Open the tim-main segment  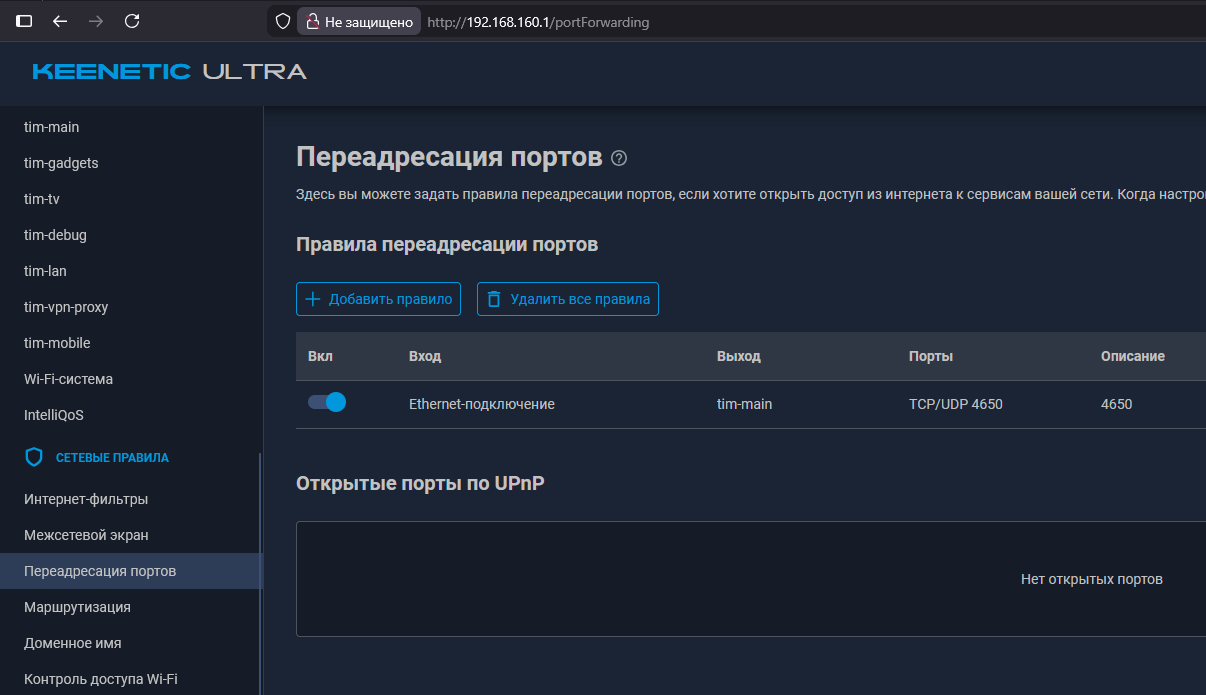pyautogui.click(x=51, y=127)
